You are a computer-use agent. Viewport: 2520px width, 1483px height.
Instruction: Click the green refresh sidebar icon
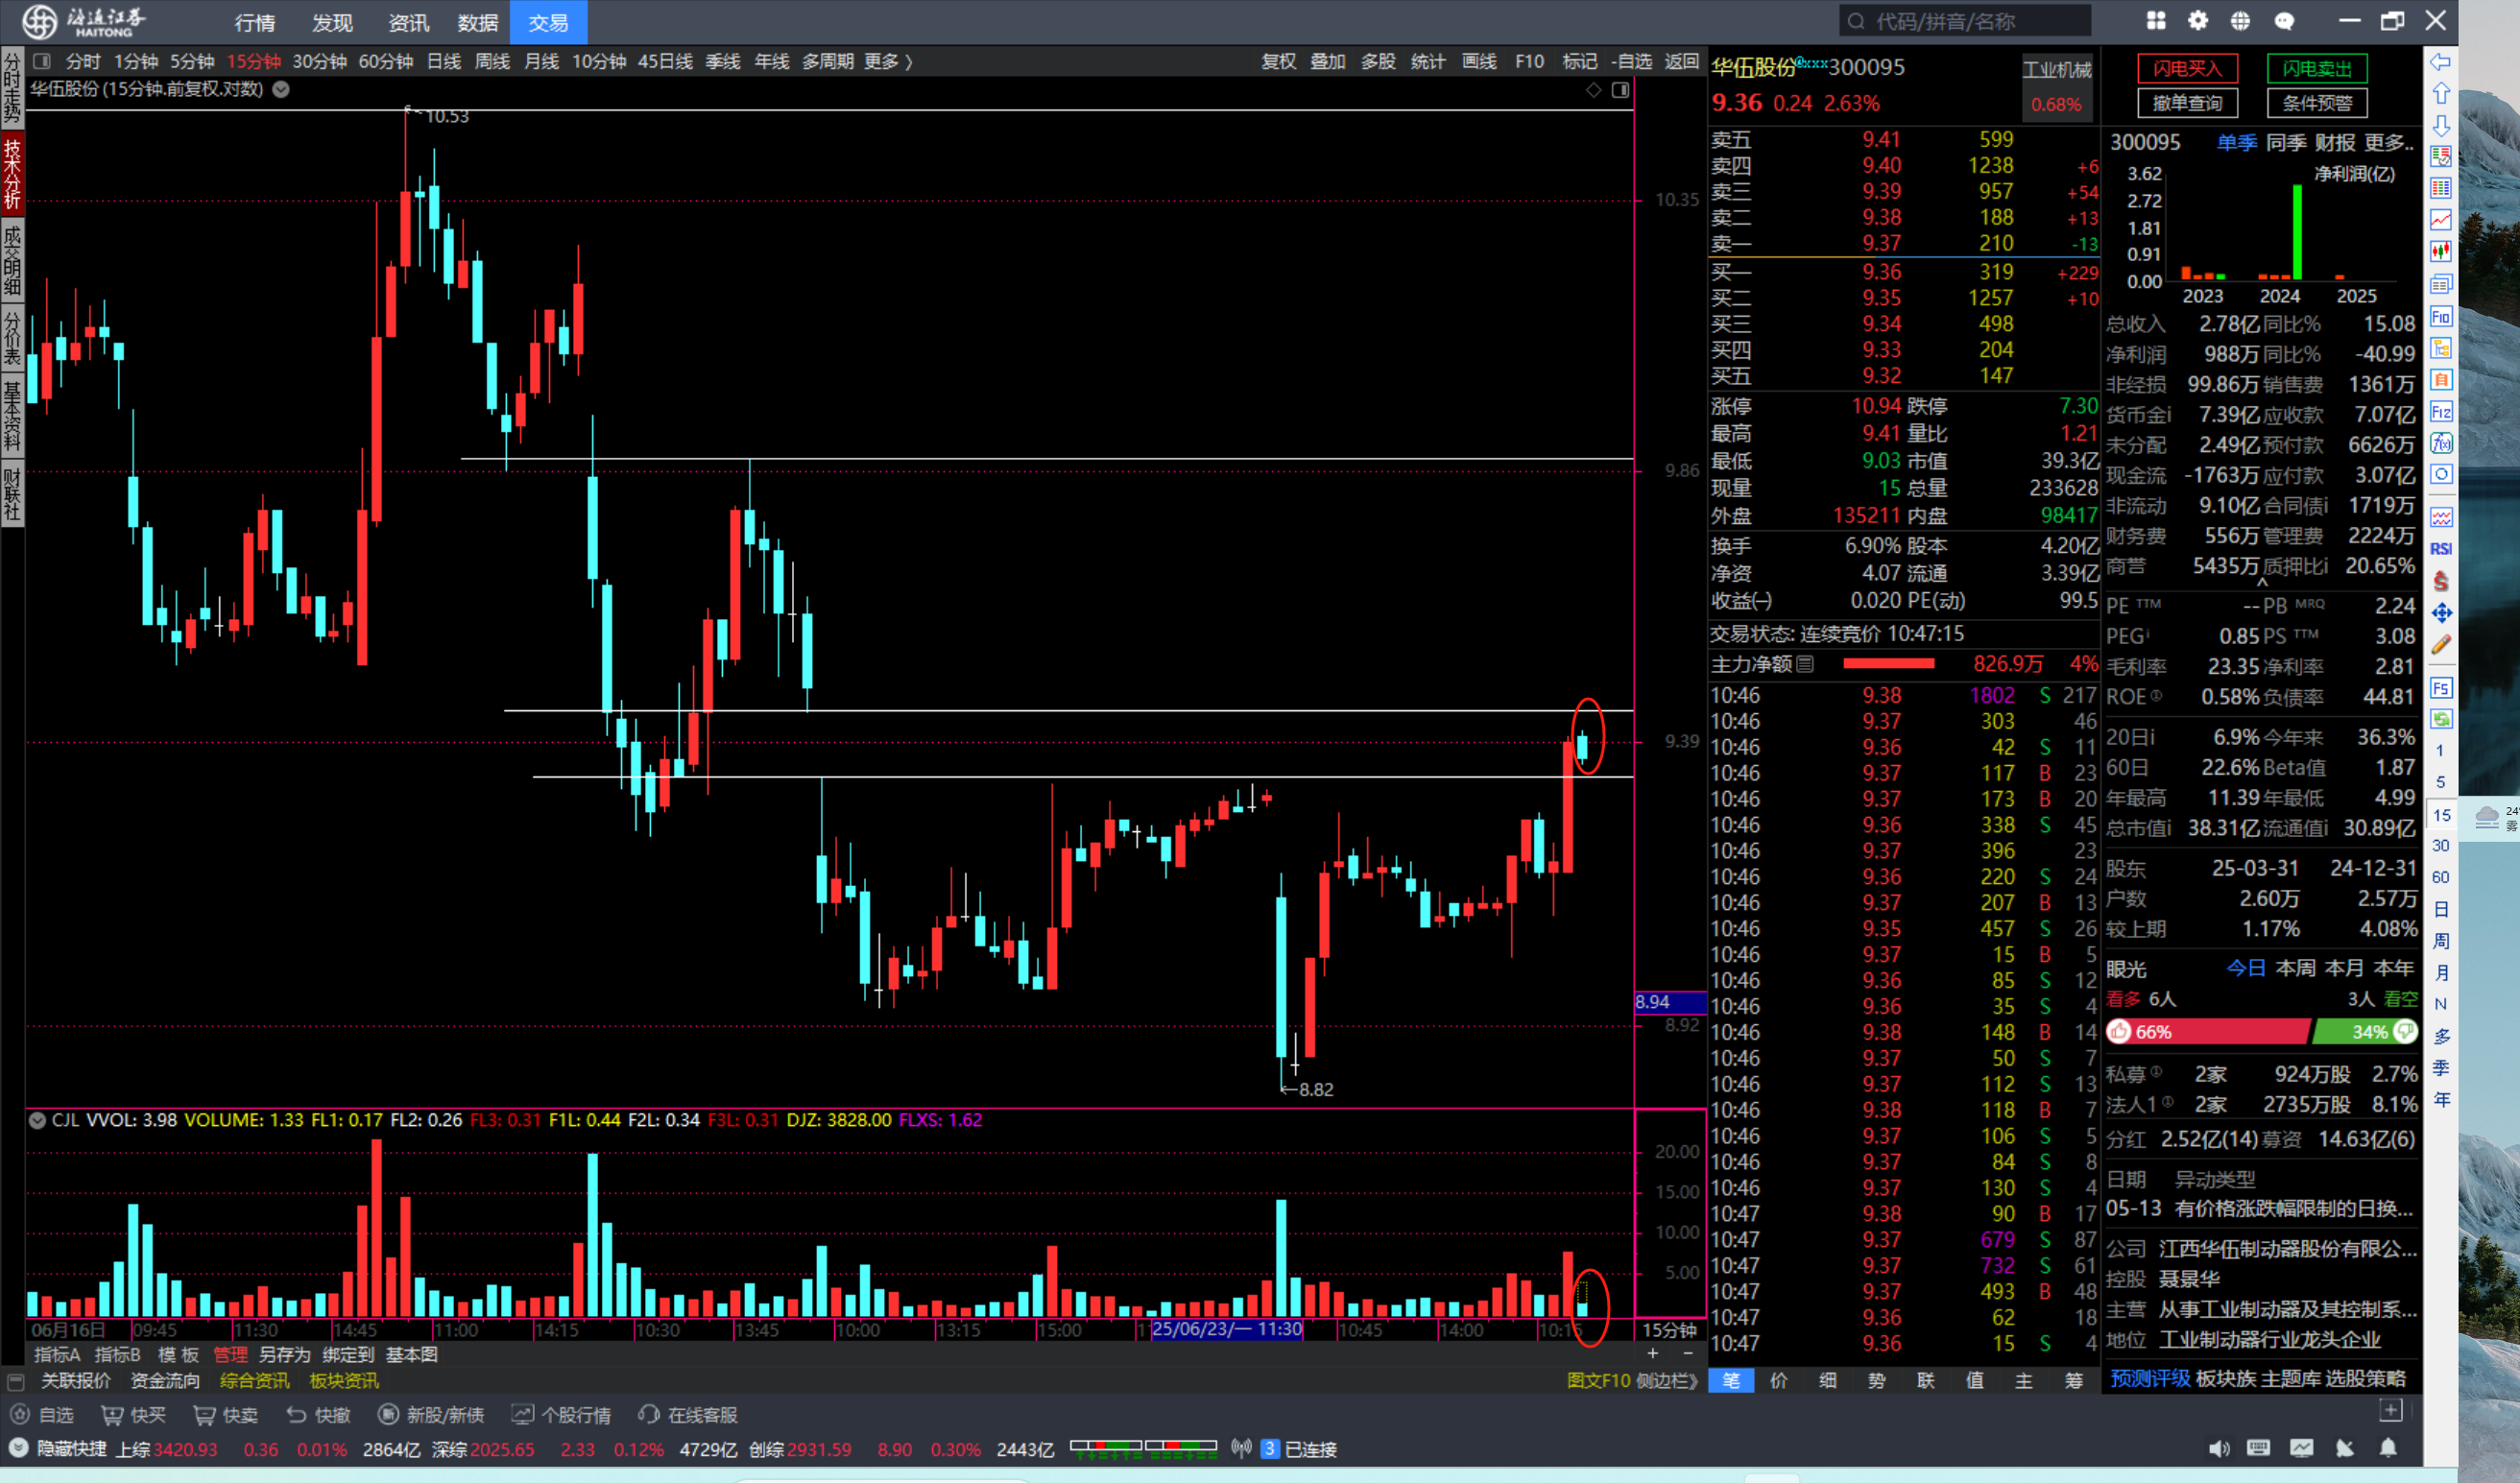[2440, 718]
